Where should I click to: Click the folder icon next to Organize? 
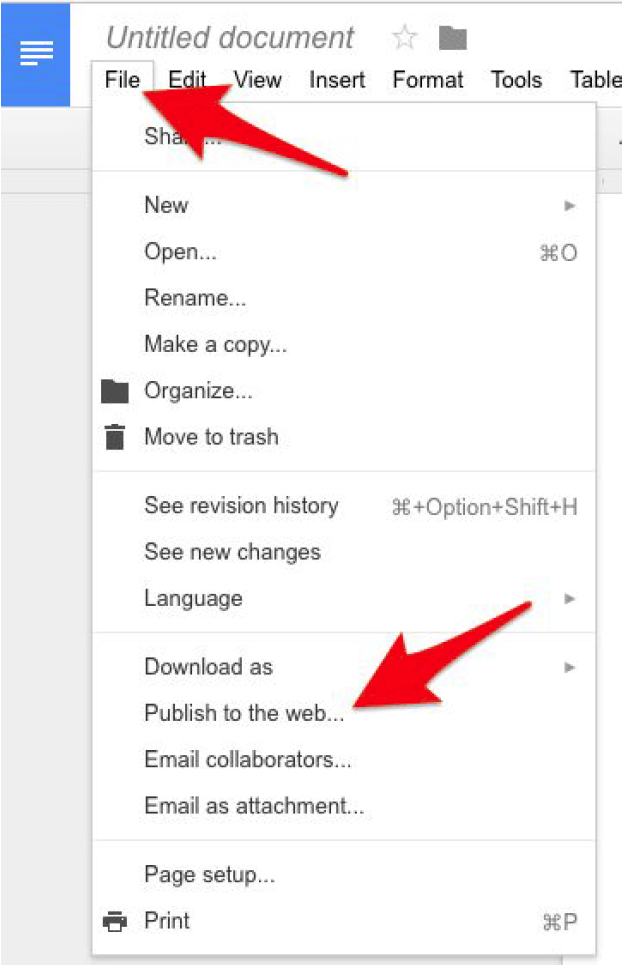click(x=116, y=391)
